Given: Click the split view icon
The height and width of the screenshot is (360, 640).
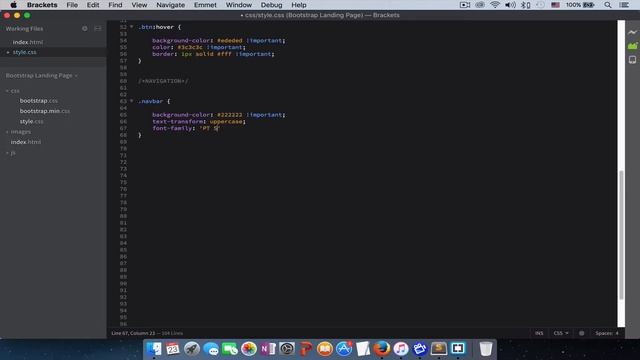Looking at the screenshot, I should 98,29.
